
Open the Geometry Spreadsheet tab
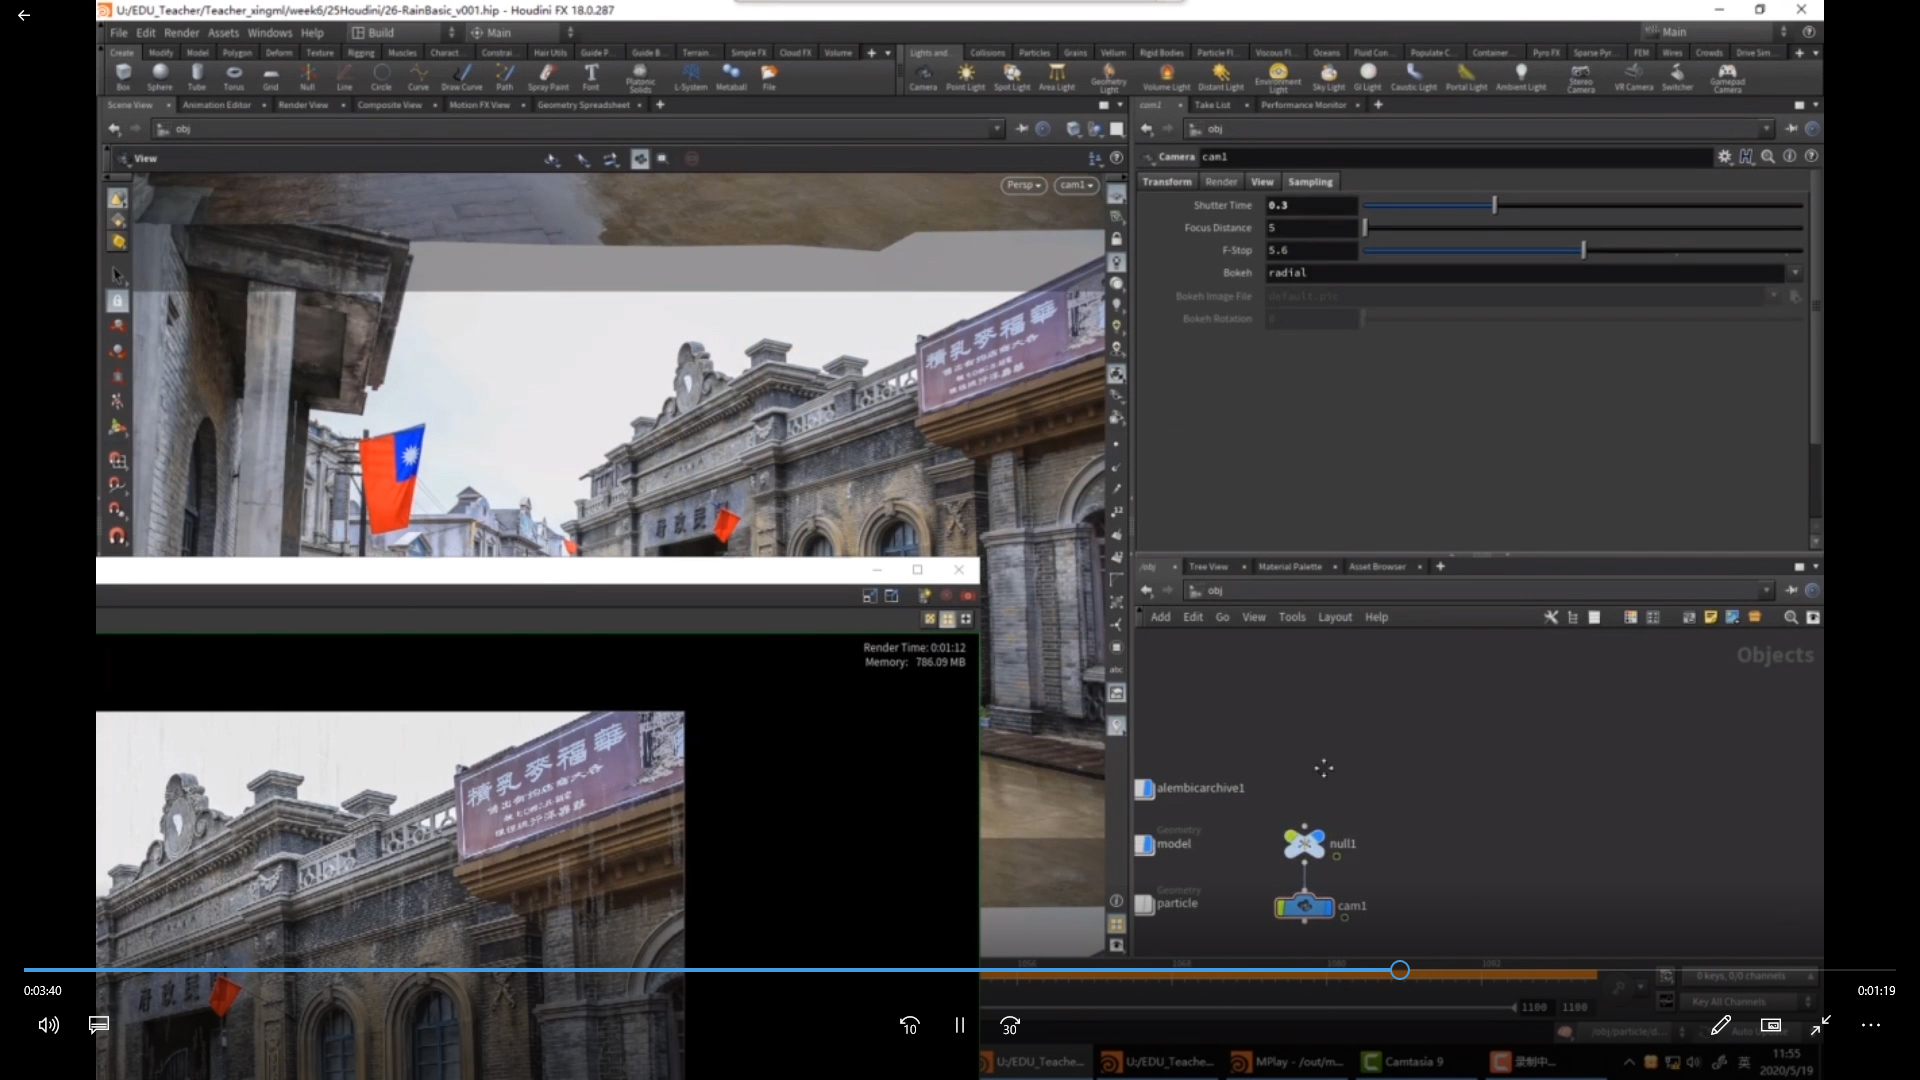pos(584,105)
